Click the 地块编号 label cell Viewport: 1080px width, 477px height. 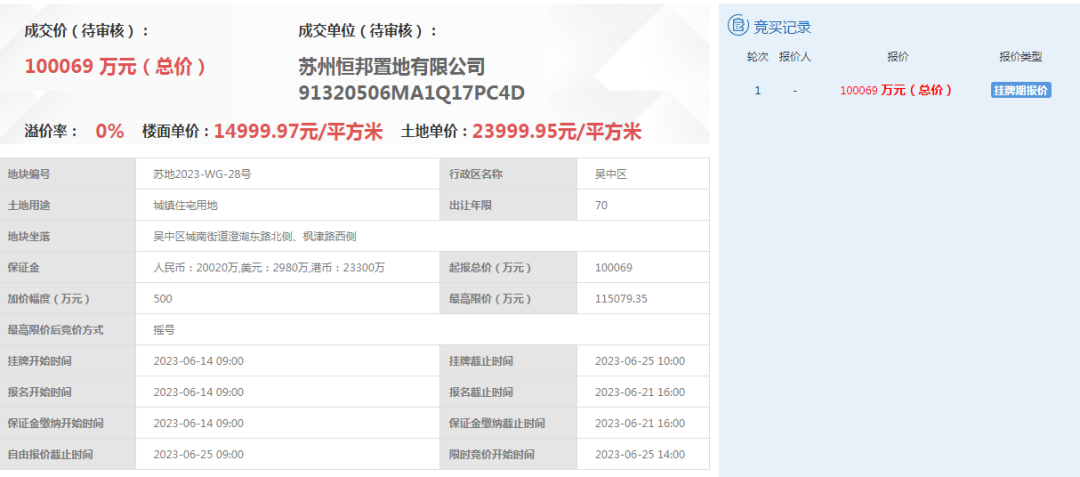click(68, 174)
